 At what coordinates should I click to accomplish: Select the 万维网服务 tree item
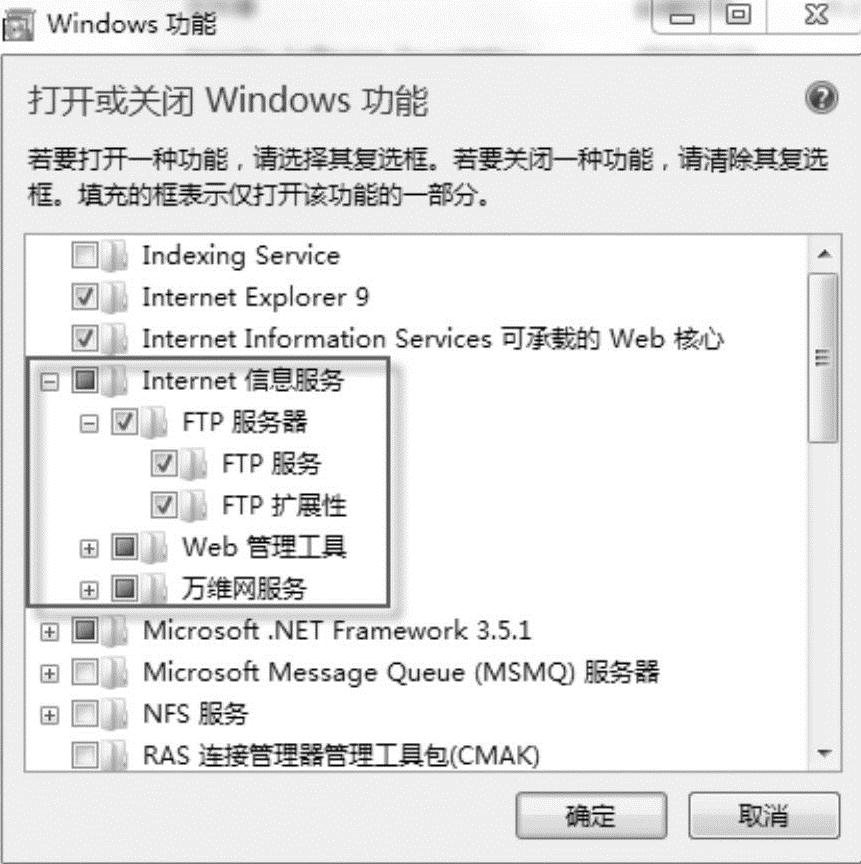(244, 588)
